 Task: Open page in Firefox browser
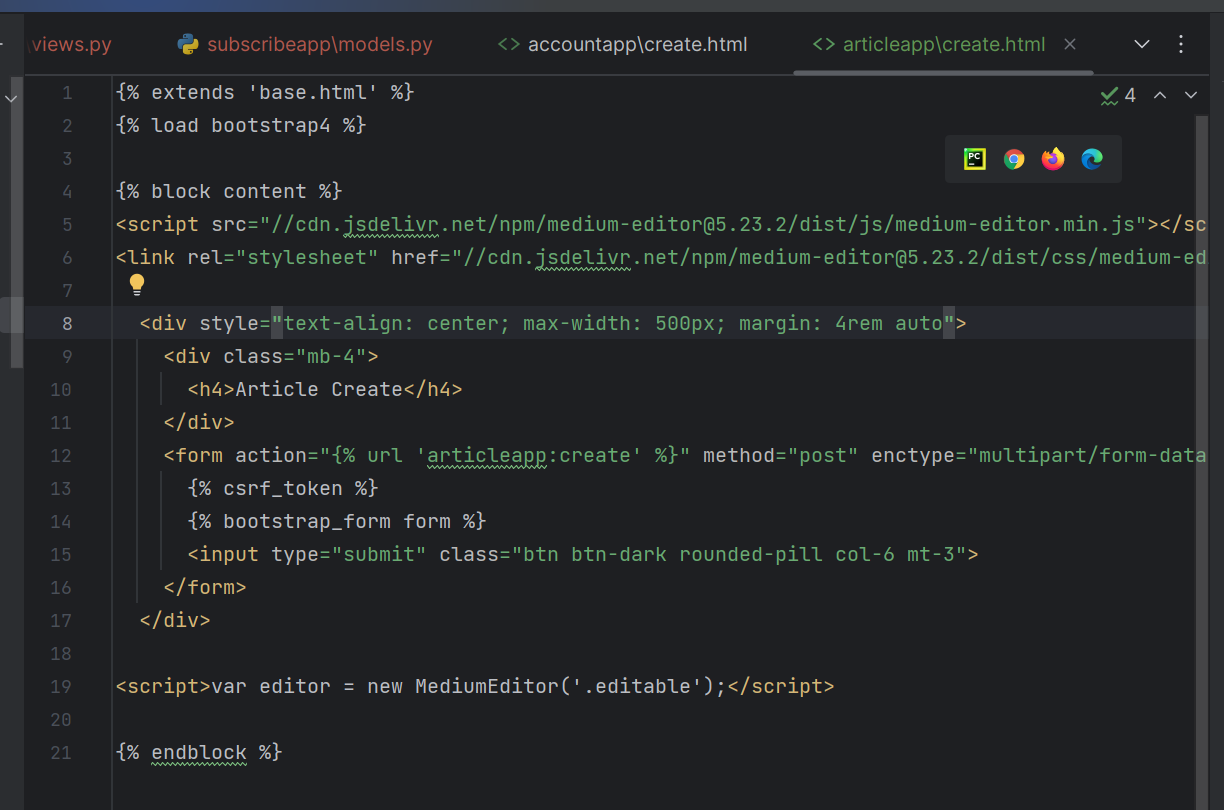[1053, 159]
